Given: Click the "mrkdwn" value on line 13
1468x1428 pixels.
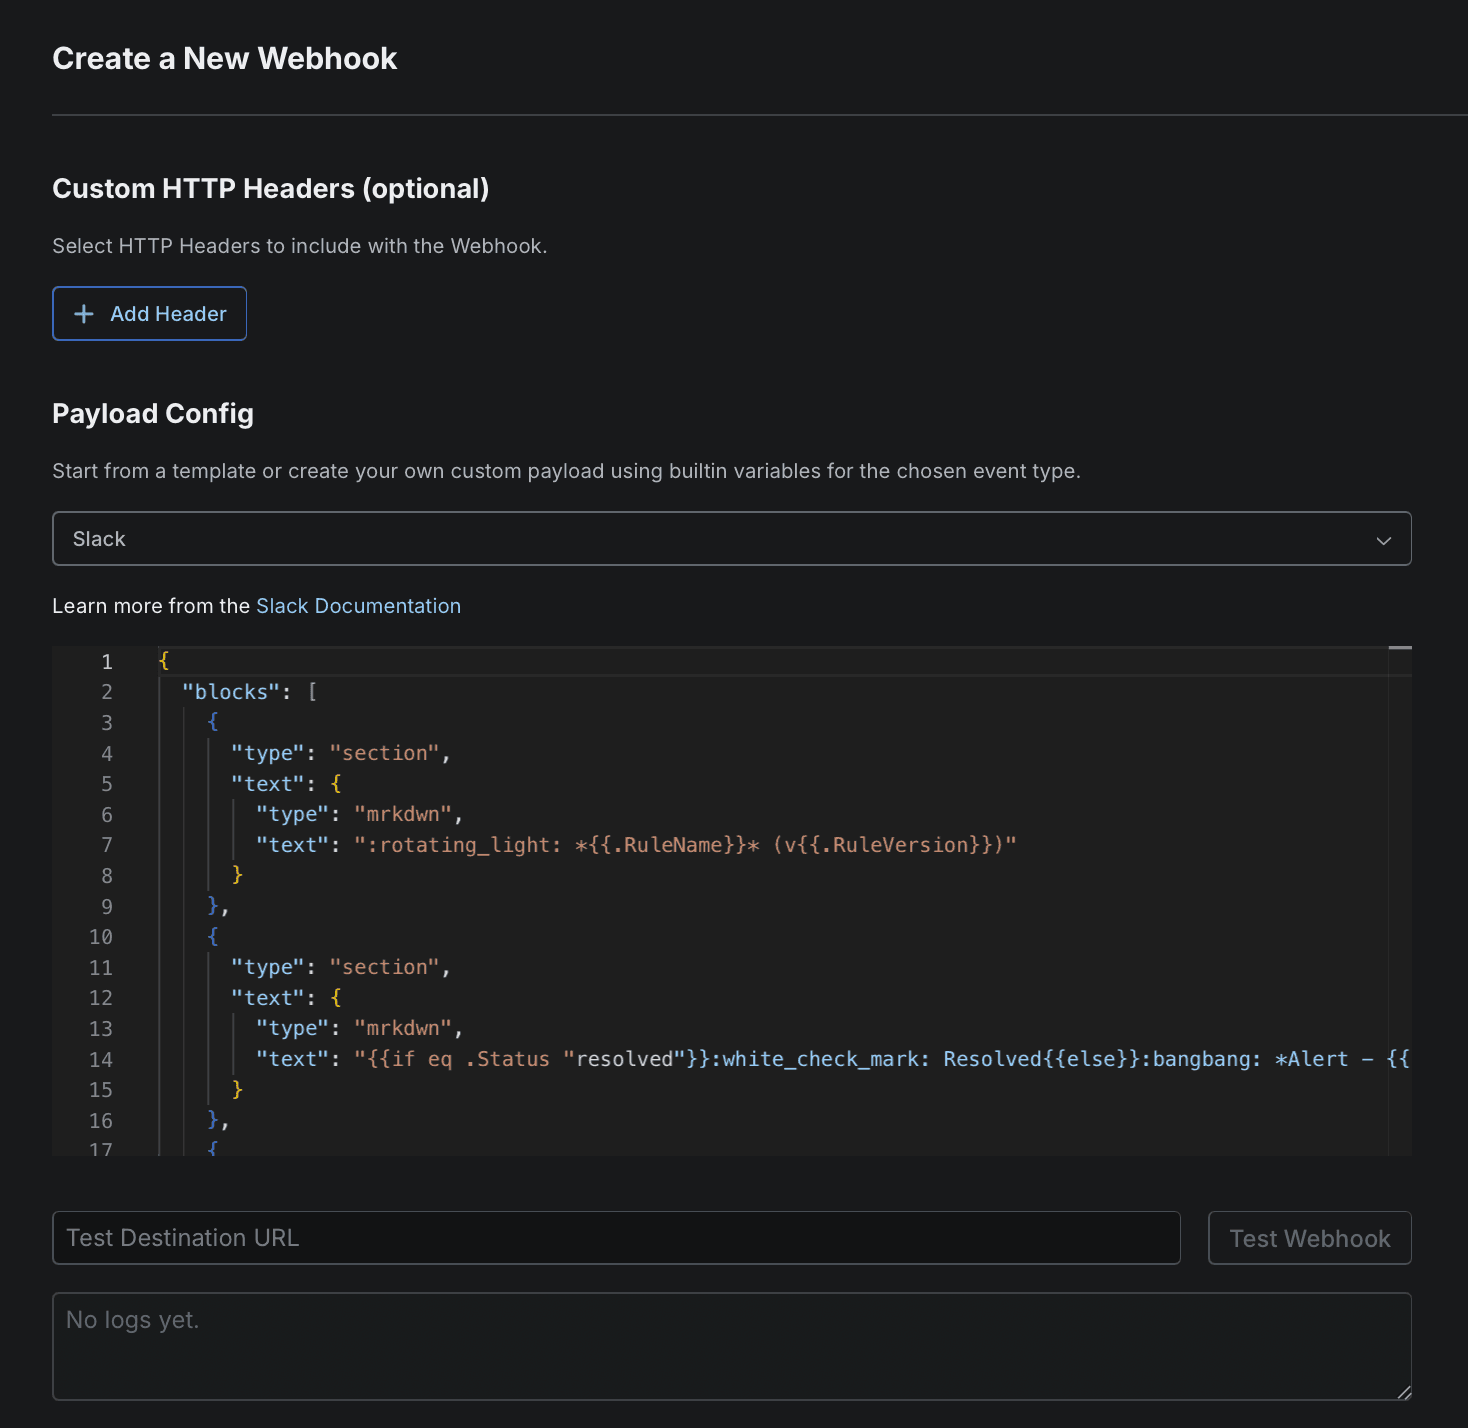Looking at the screenshot, I should (x=403, y=1028).
